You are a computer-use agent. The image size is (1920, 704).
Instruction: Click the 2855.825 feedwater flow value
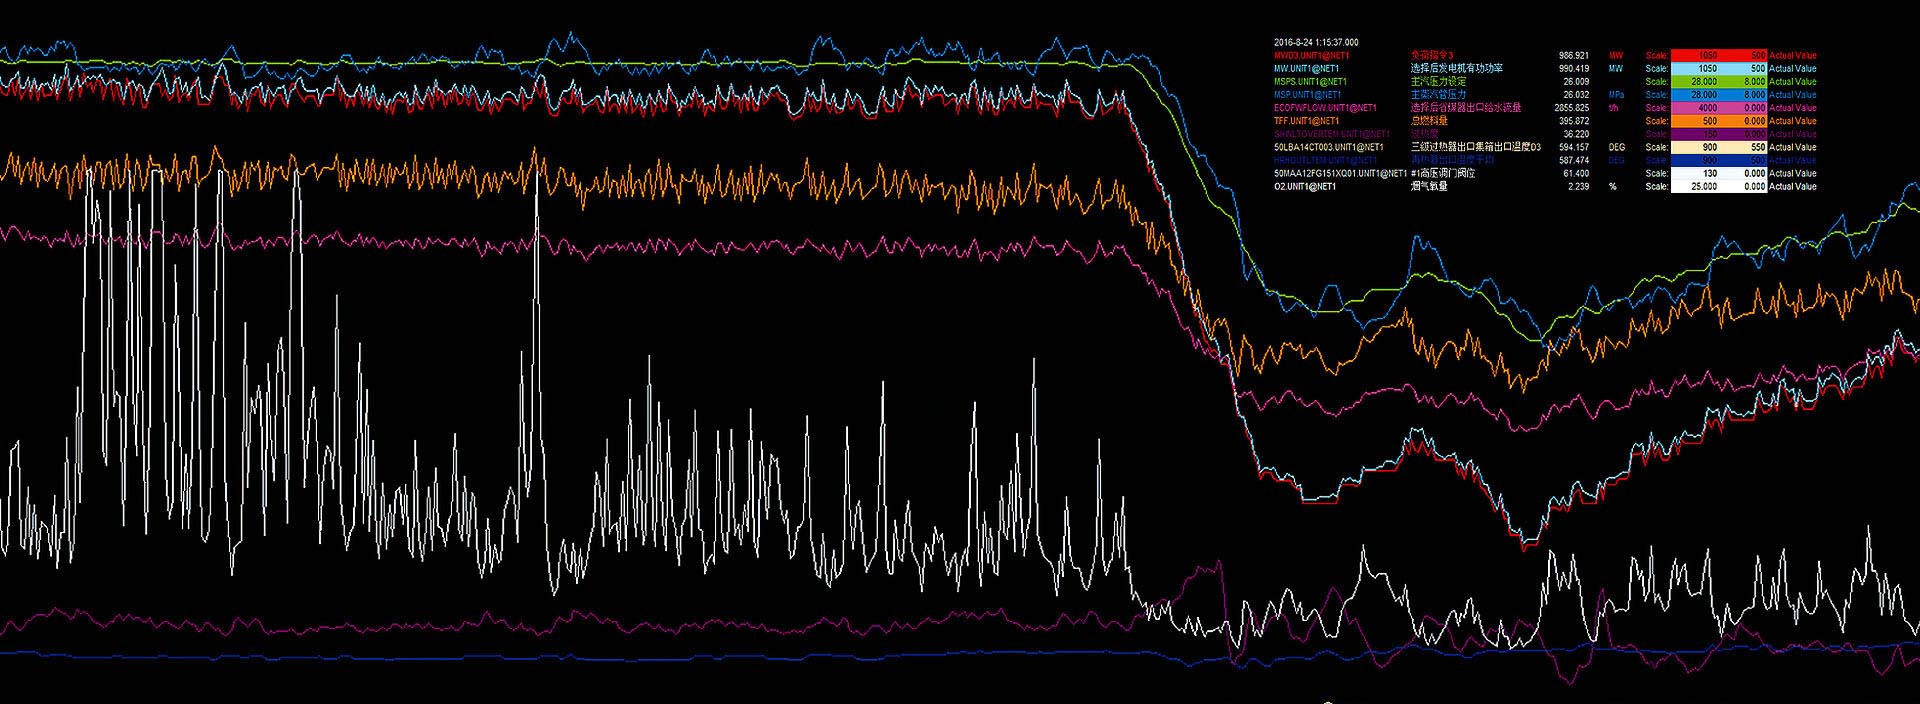point(1571,108)
